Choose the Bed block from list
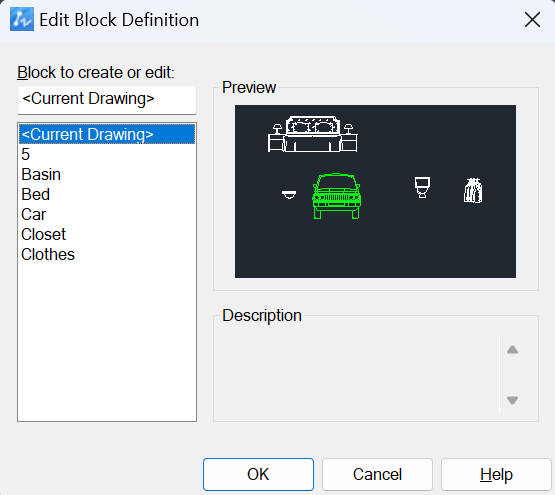 click(107, 194)
